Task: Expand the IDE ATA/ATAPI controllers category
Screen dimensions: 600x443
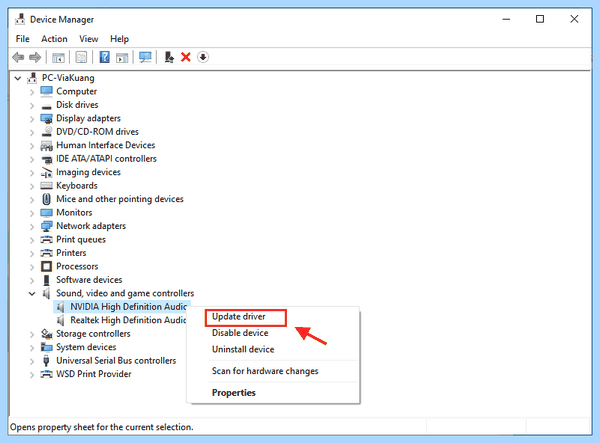Action: pyautogui.click(x=32, y=159)
